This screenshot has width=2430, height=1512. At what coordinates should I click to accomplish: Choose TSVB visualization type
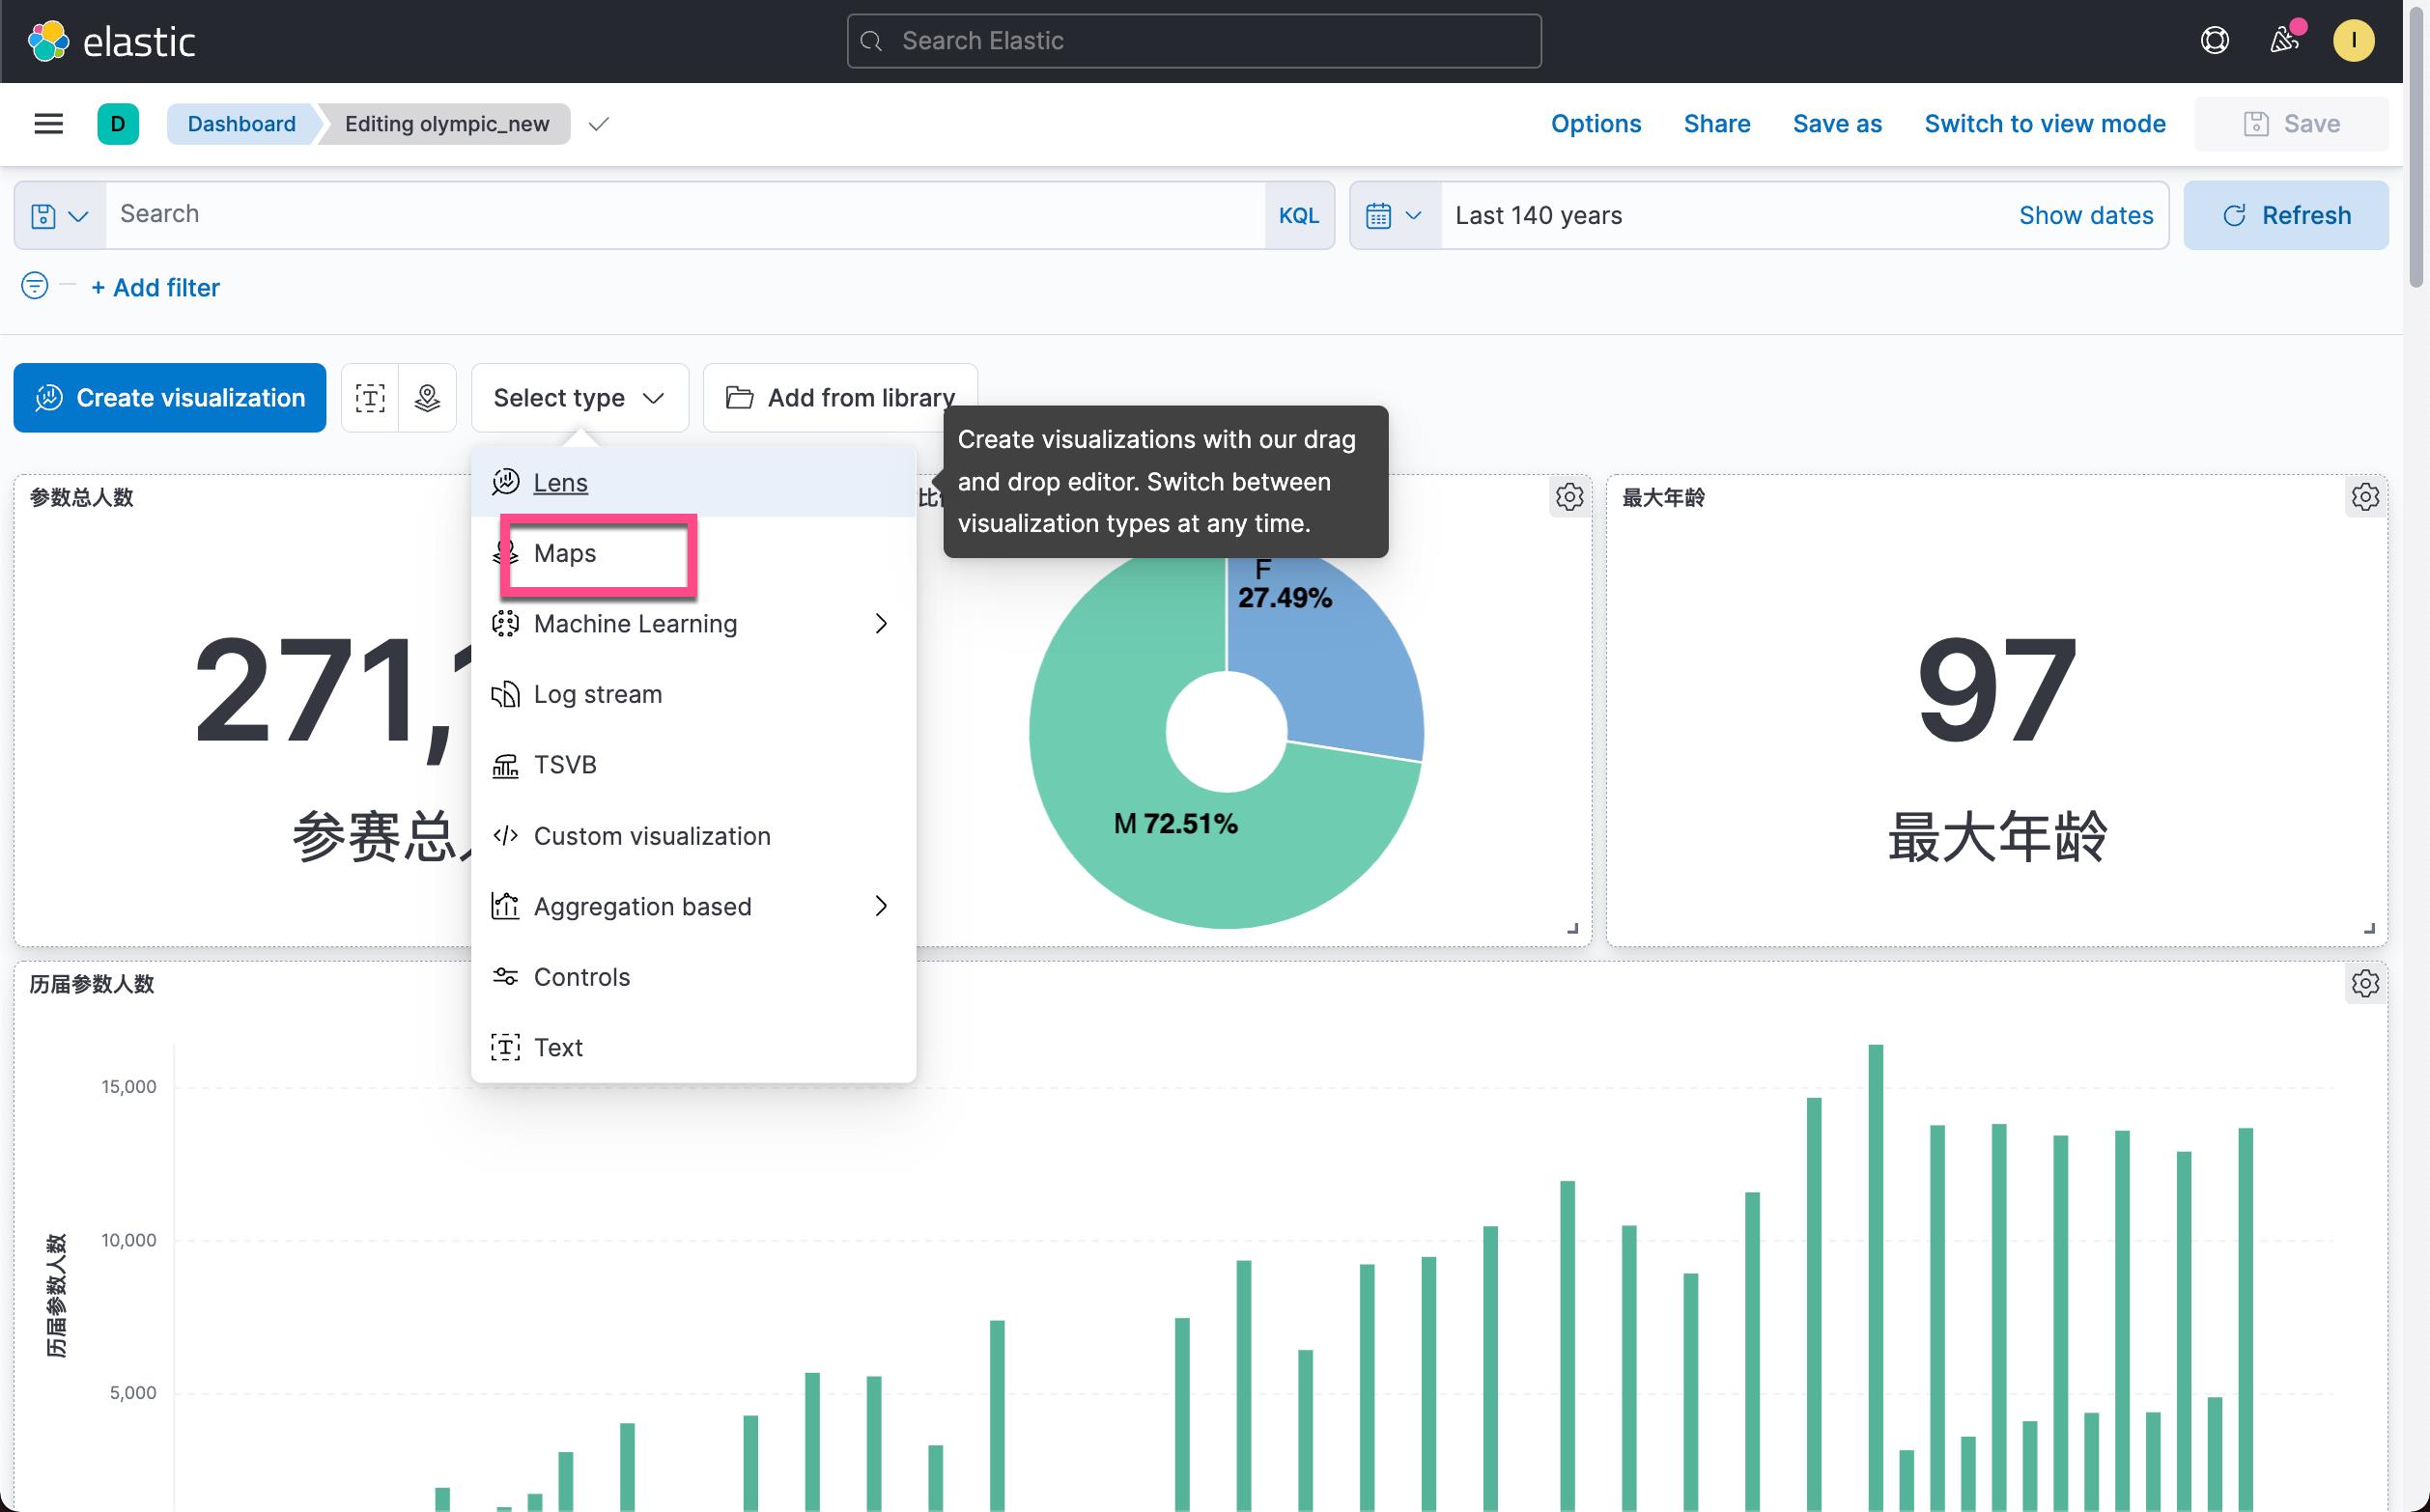pyautogui.click(x=693, y=765)
